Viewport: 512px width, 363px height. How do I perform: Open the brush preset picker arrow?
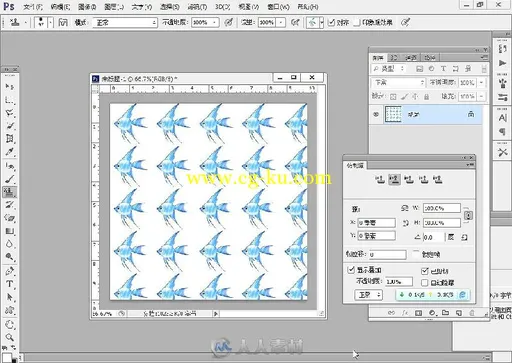[50, 22]
